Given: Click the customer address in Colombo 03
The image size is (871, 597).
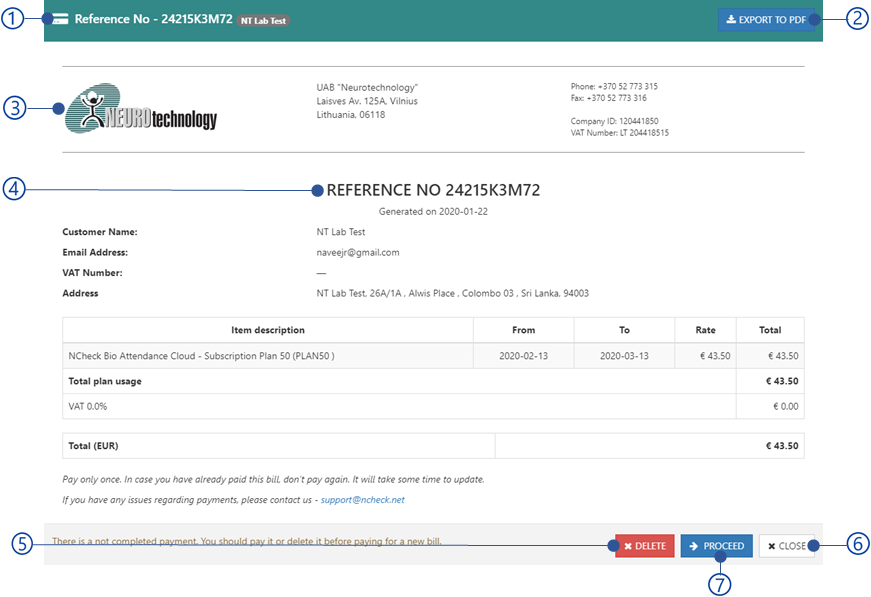Looking at the screenshot, I should (x=452, y=293).
